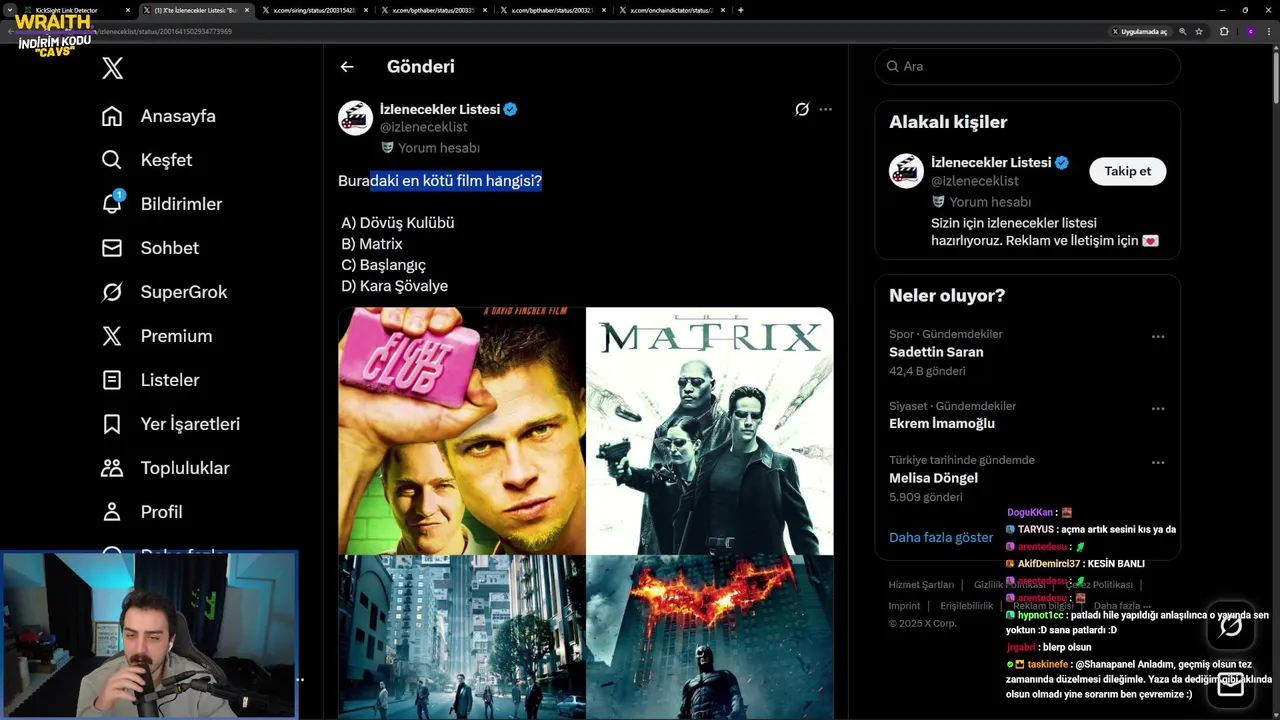Click option text 'B) Matrix'
1280x720 pixels.
(x=372, y=244)
